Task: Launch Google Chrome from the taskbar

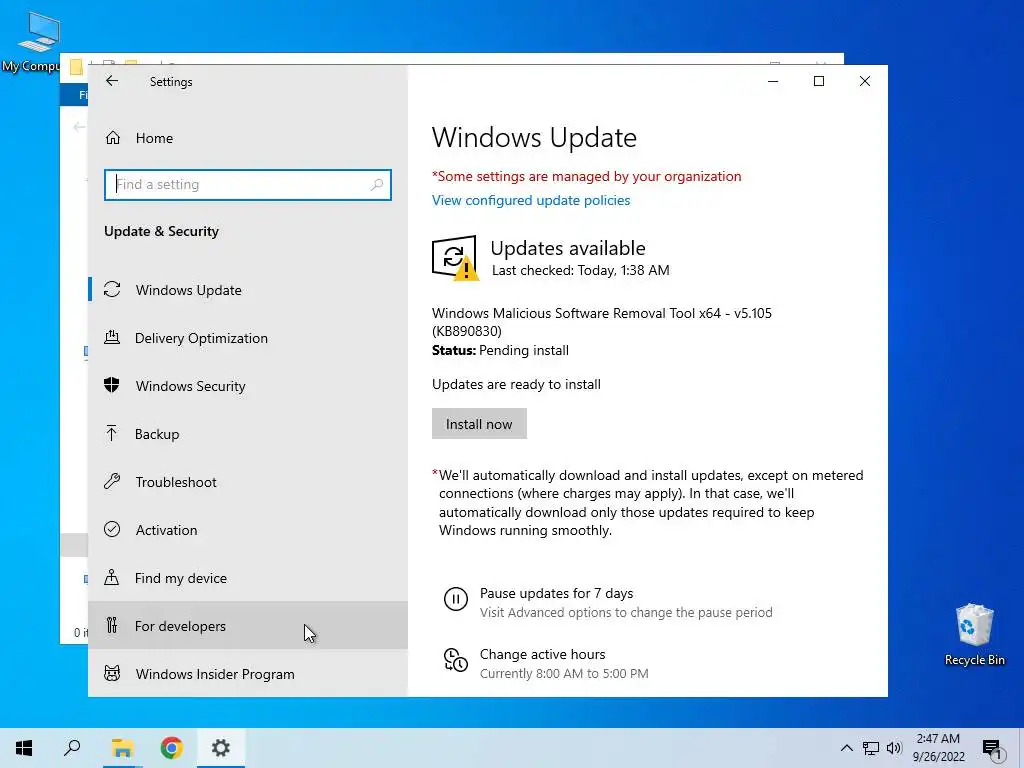Action: coord(172,748)
